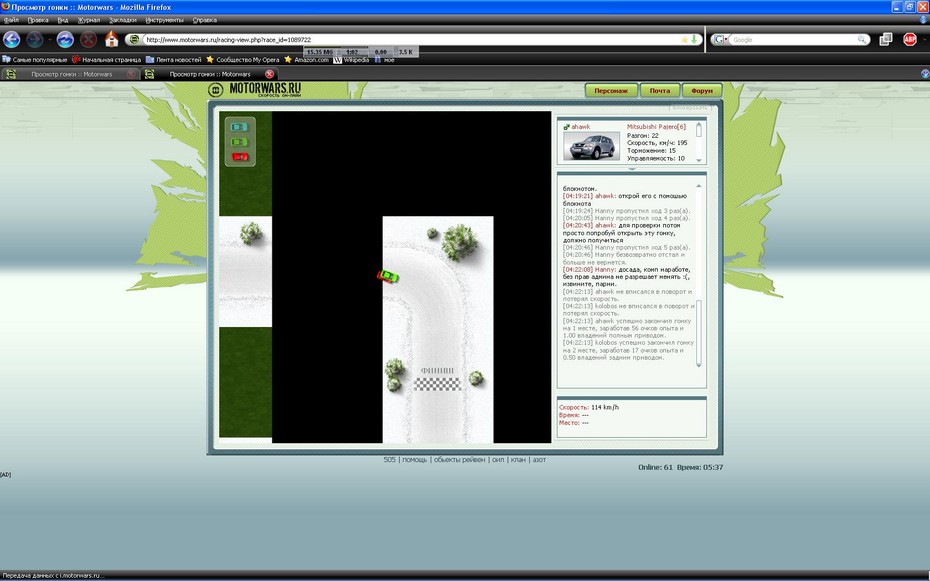This screenshot has width=930, height=581.
Task: Click the Mitsubishi Pajero car thumbnail
Action: click(x=591, y=146)
